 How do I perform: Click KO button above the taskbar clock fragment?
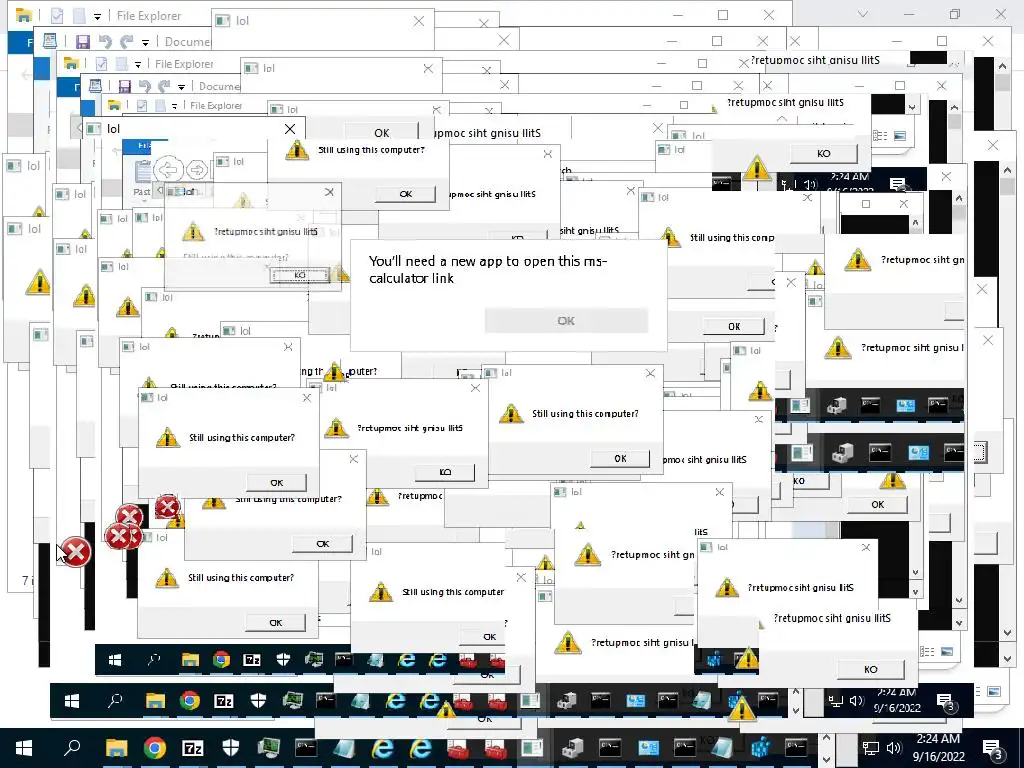click(x=824, y=153)
